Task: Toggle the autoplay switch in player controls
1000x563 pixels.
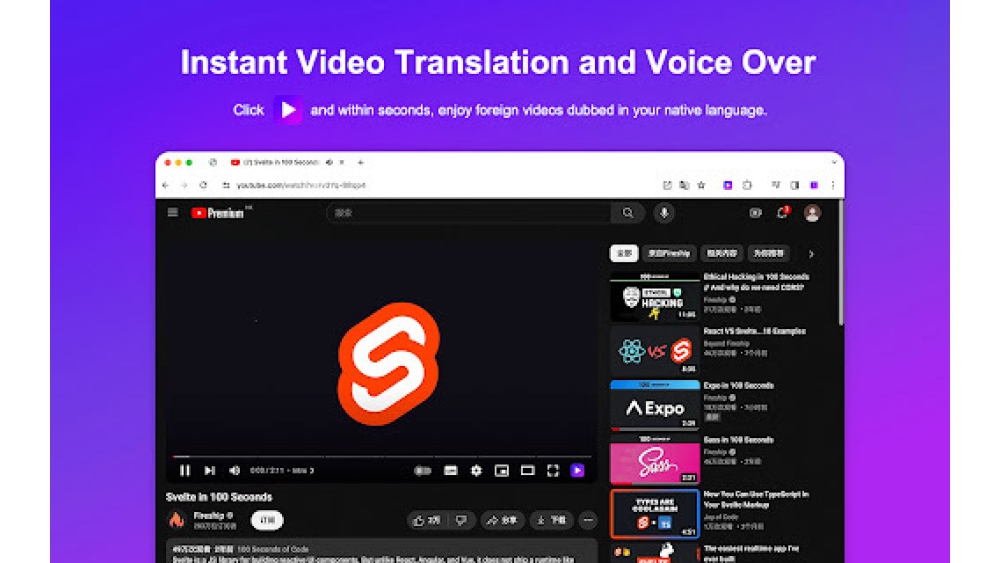Action: coord(422,471)
